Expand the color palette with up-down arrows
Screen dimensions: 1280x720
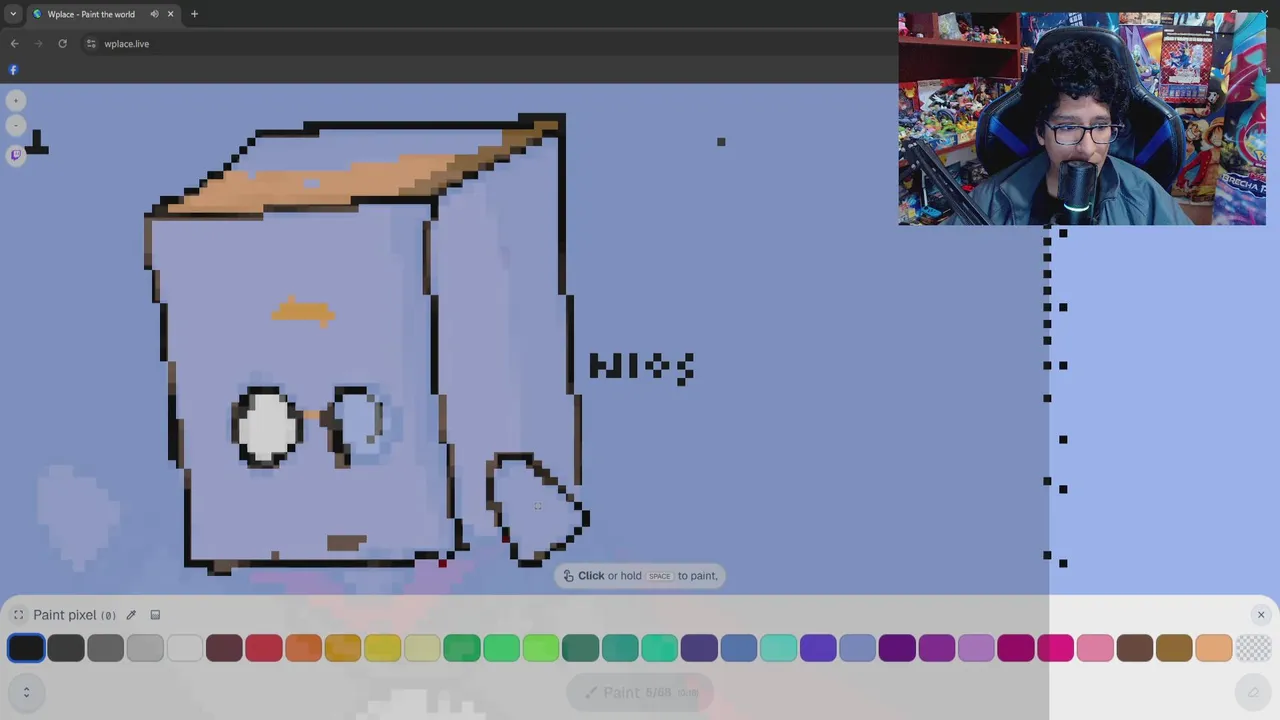click(26, 691)
